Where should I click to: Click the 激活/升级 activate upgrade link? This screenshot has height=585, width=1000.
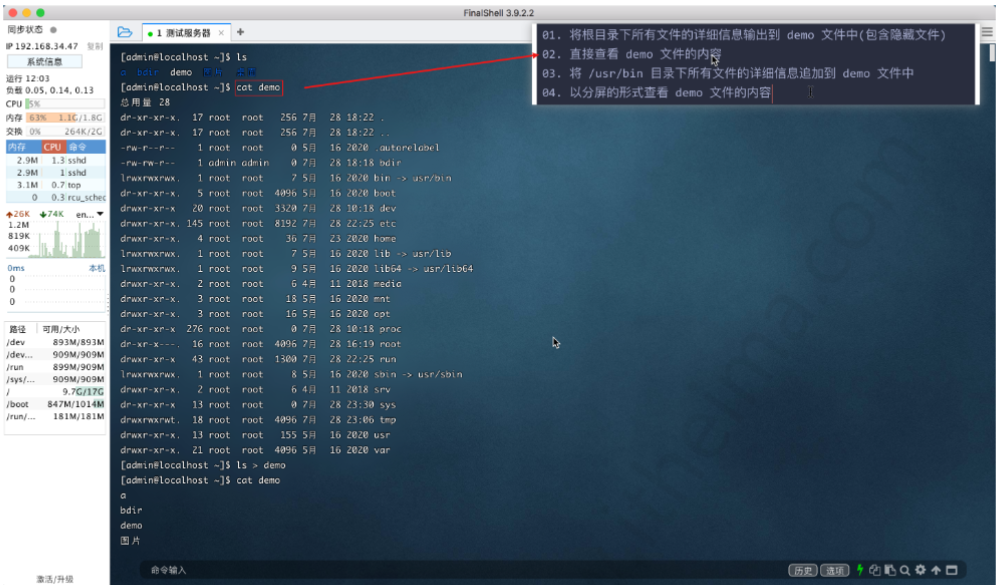tap(54, 579)
